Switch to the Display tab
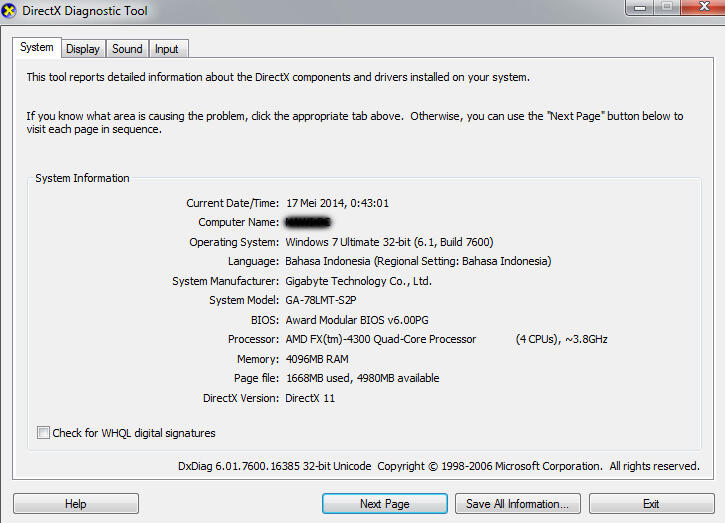This screenshot has height=523, width=725. click(83, 49)
